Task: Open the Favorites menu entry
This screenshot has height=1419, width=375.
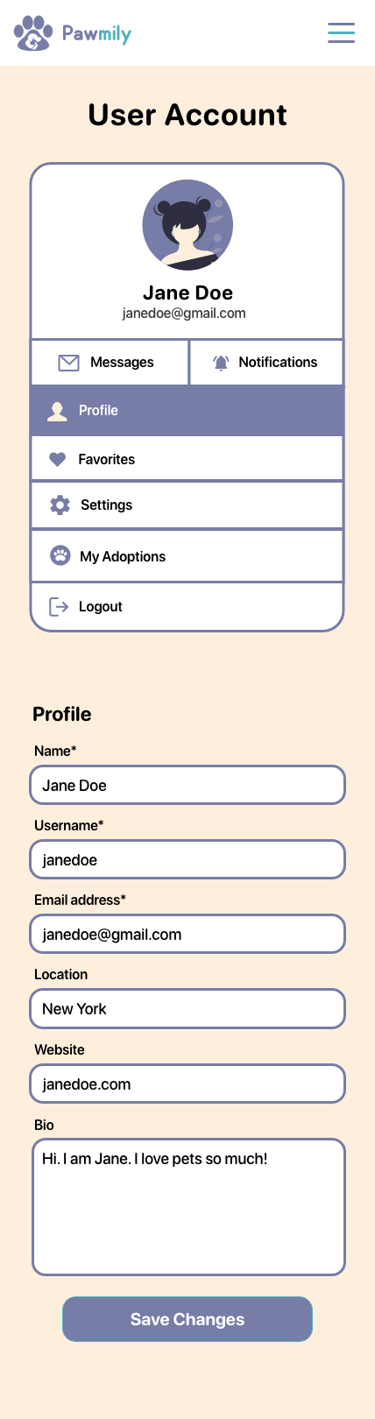Action: (x=187, y=459)
